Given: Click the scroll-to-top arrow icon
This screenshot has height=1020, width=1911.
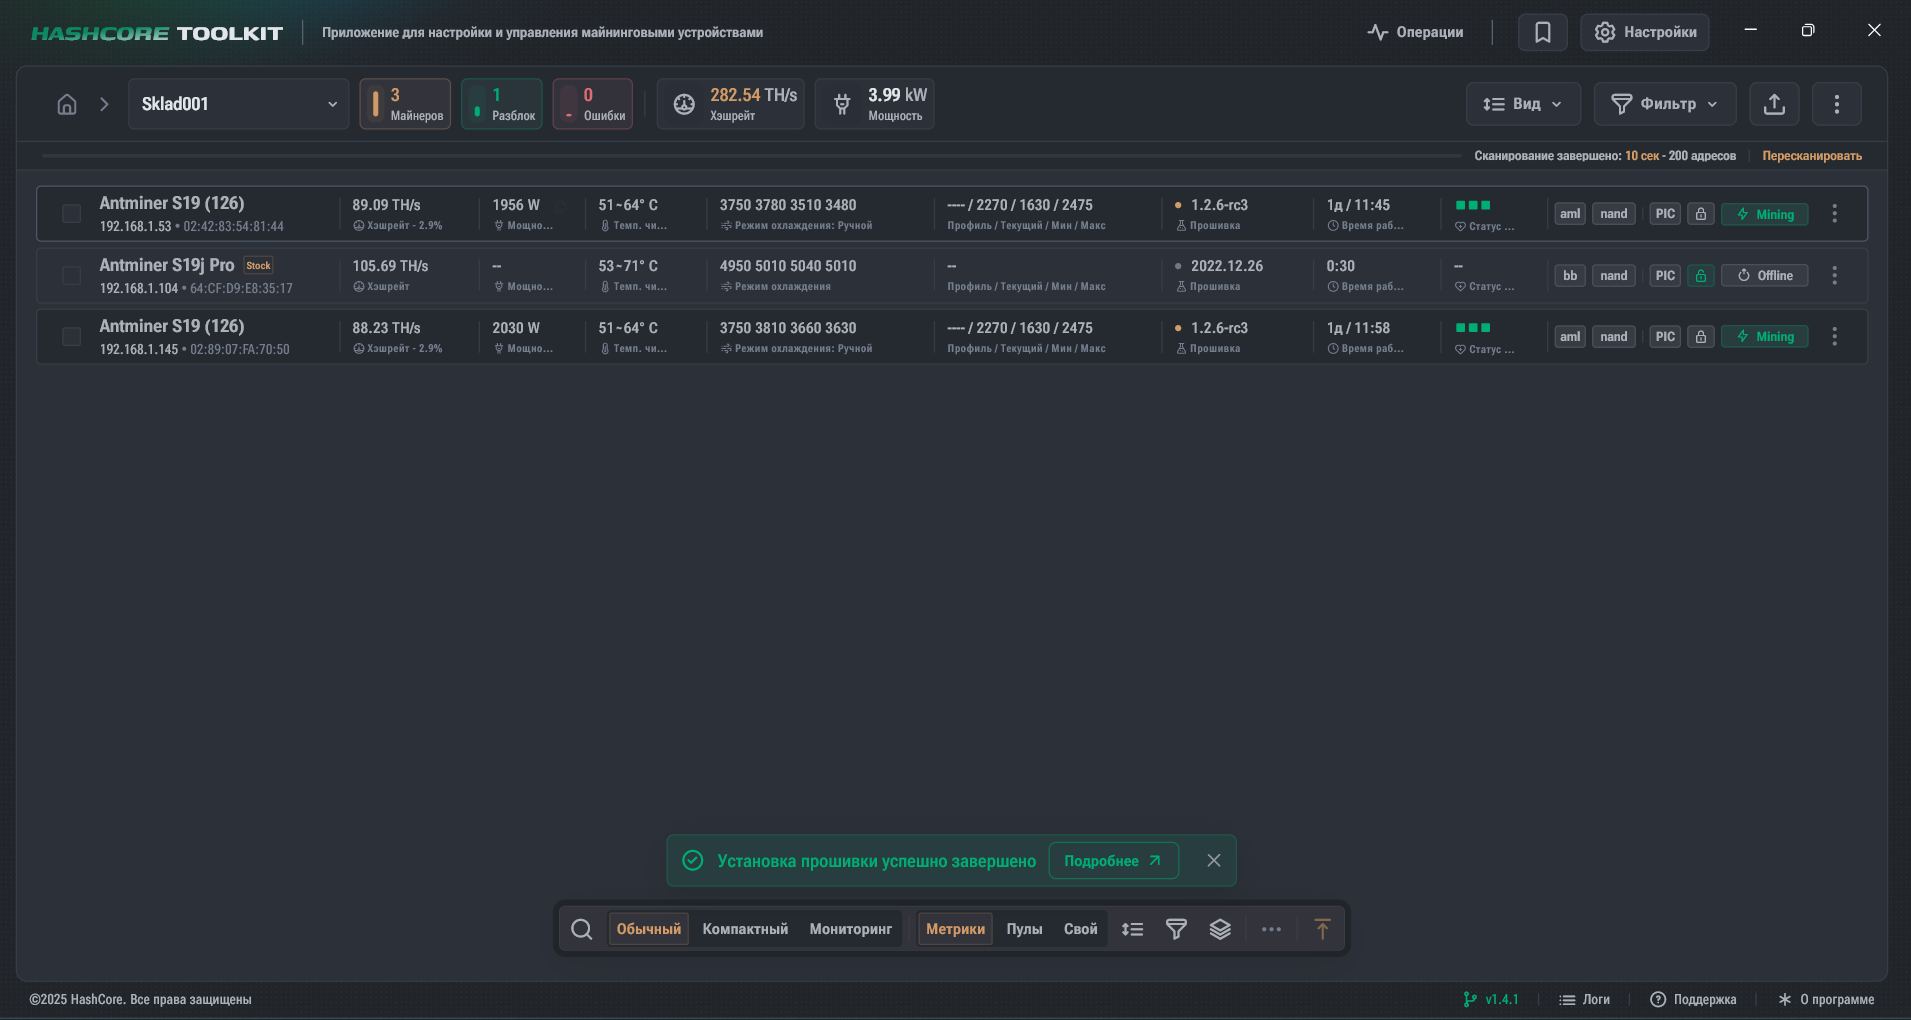Looking at the screenshot, I should point(1322,929).
